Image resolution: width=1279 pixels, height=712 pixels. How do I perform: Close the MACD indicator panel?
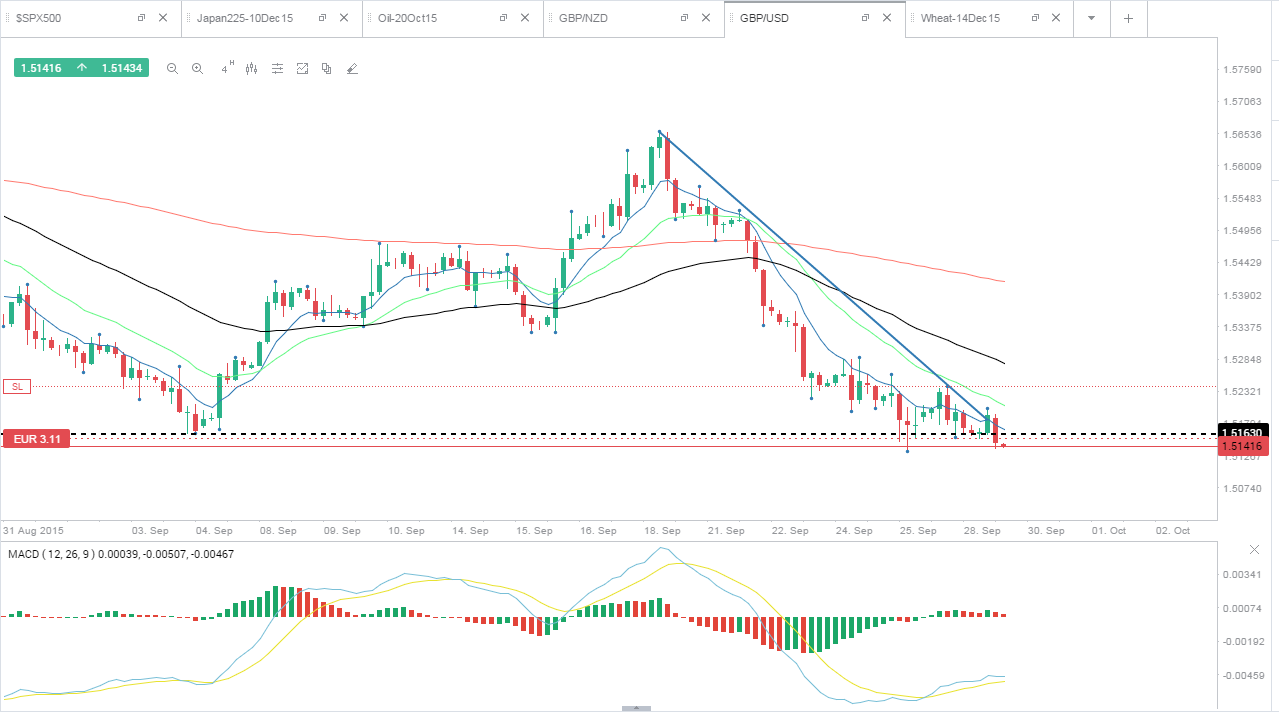pos(1255,550)
